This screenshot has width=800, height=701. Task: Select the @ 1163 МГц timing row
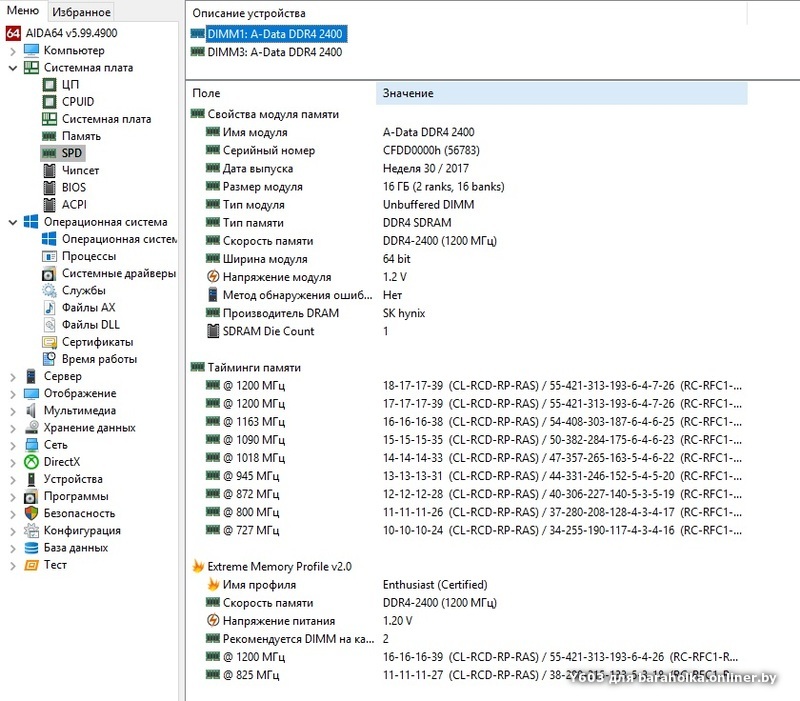(x=467, y=422)
